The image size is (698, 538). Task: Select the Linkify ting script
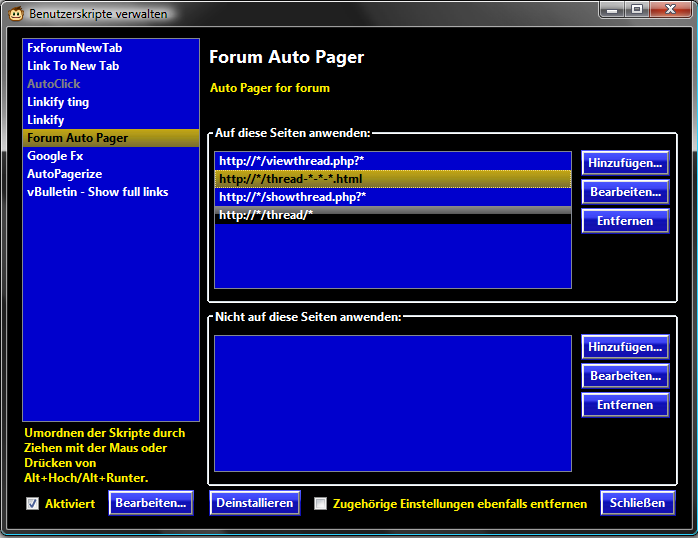tap(111, 102)
